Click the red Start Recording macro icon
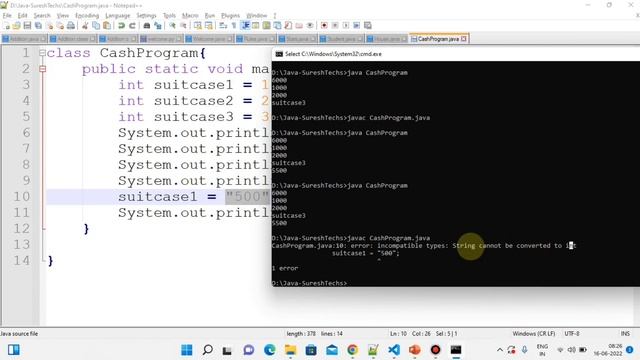640x360 pixels. [x=324, y=25]
